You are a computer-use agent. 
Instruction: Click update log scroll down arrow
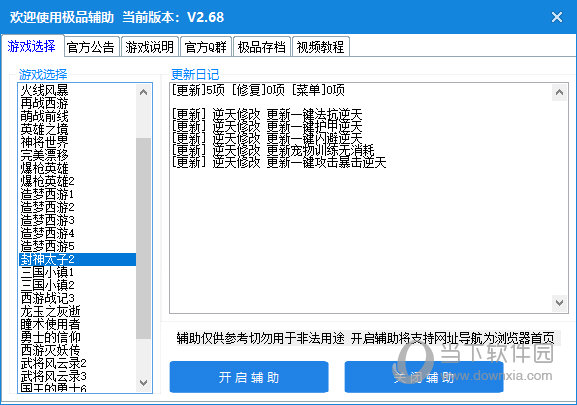[x=559, y=303]
